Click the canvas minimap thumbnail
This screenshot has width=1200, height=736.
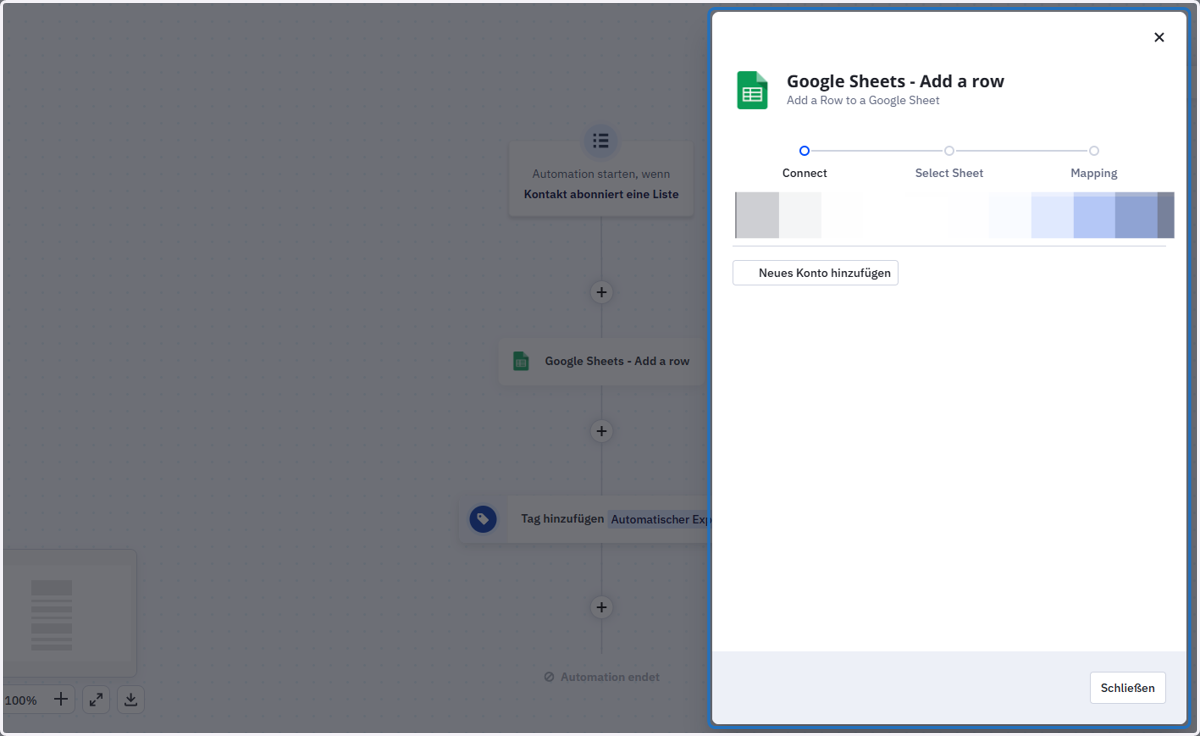pos(69,613)
